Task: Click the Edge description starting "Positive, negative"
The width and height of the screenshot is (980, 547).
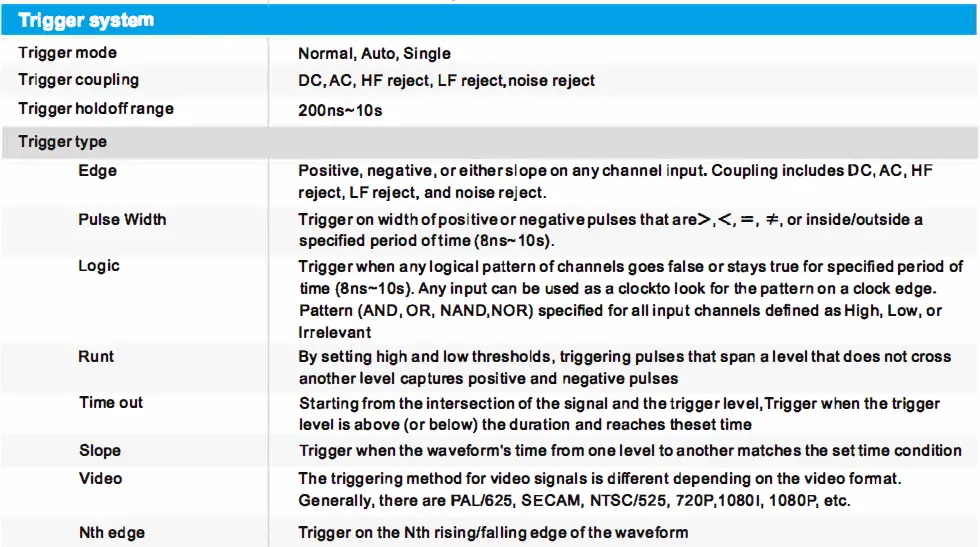Action: click(x=615, y=181)
